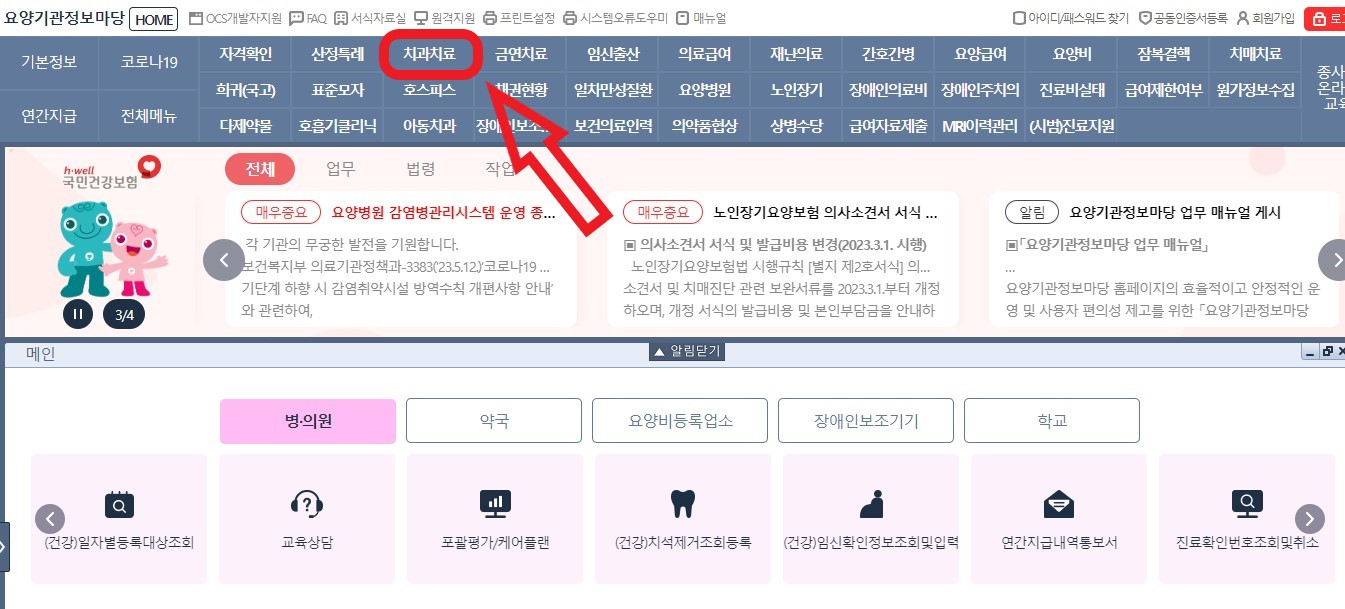Collapse notices with 알림닫기 toggle
Image resolution: width=1345 pixels, height=609 pixels.
[686, 351]
